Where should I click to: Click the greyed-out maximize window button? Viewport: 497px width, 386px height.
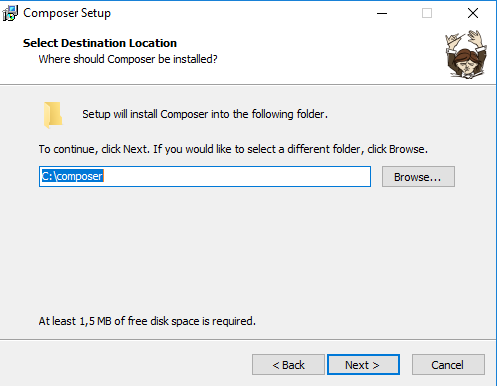pyautogui.click(x=427, y=13)
